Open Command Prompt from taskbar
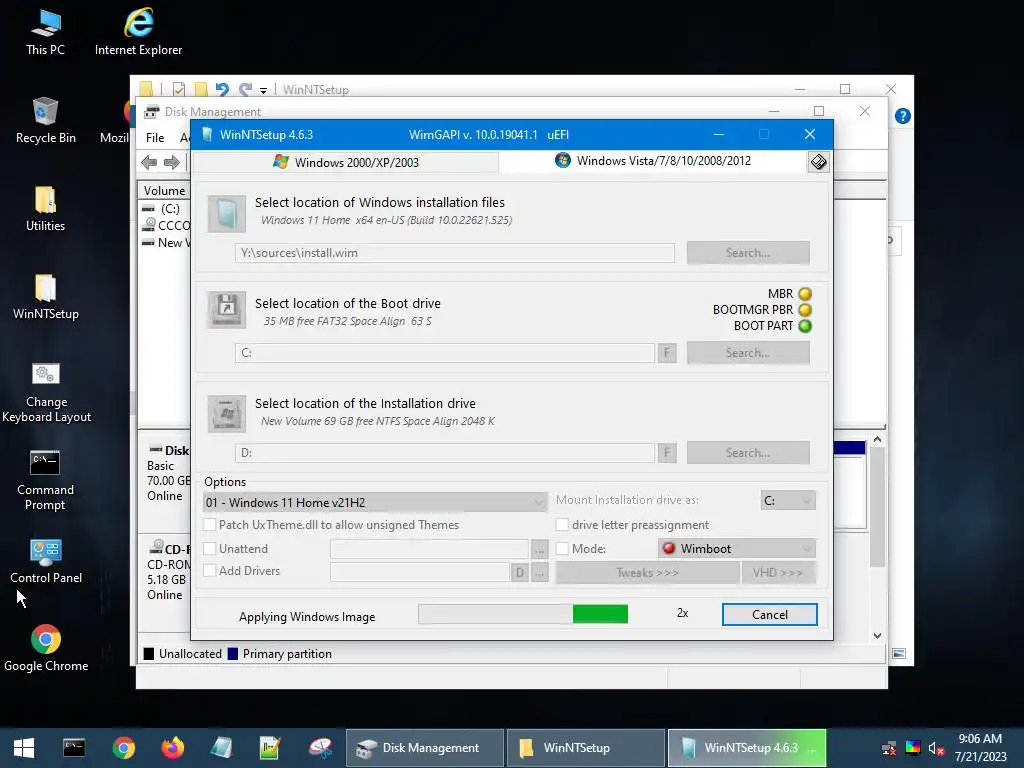 [x=74, y=748]
